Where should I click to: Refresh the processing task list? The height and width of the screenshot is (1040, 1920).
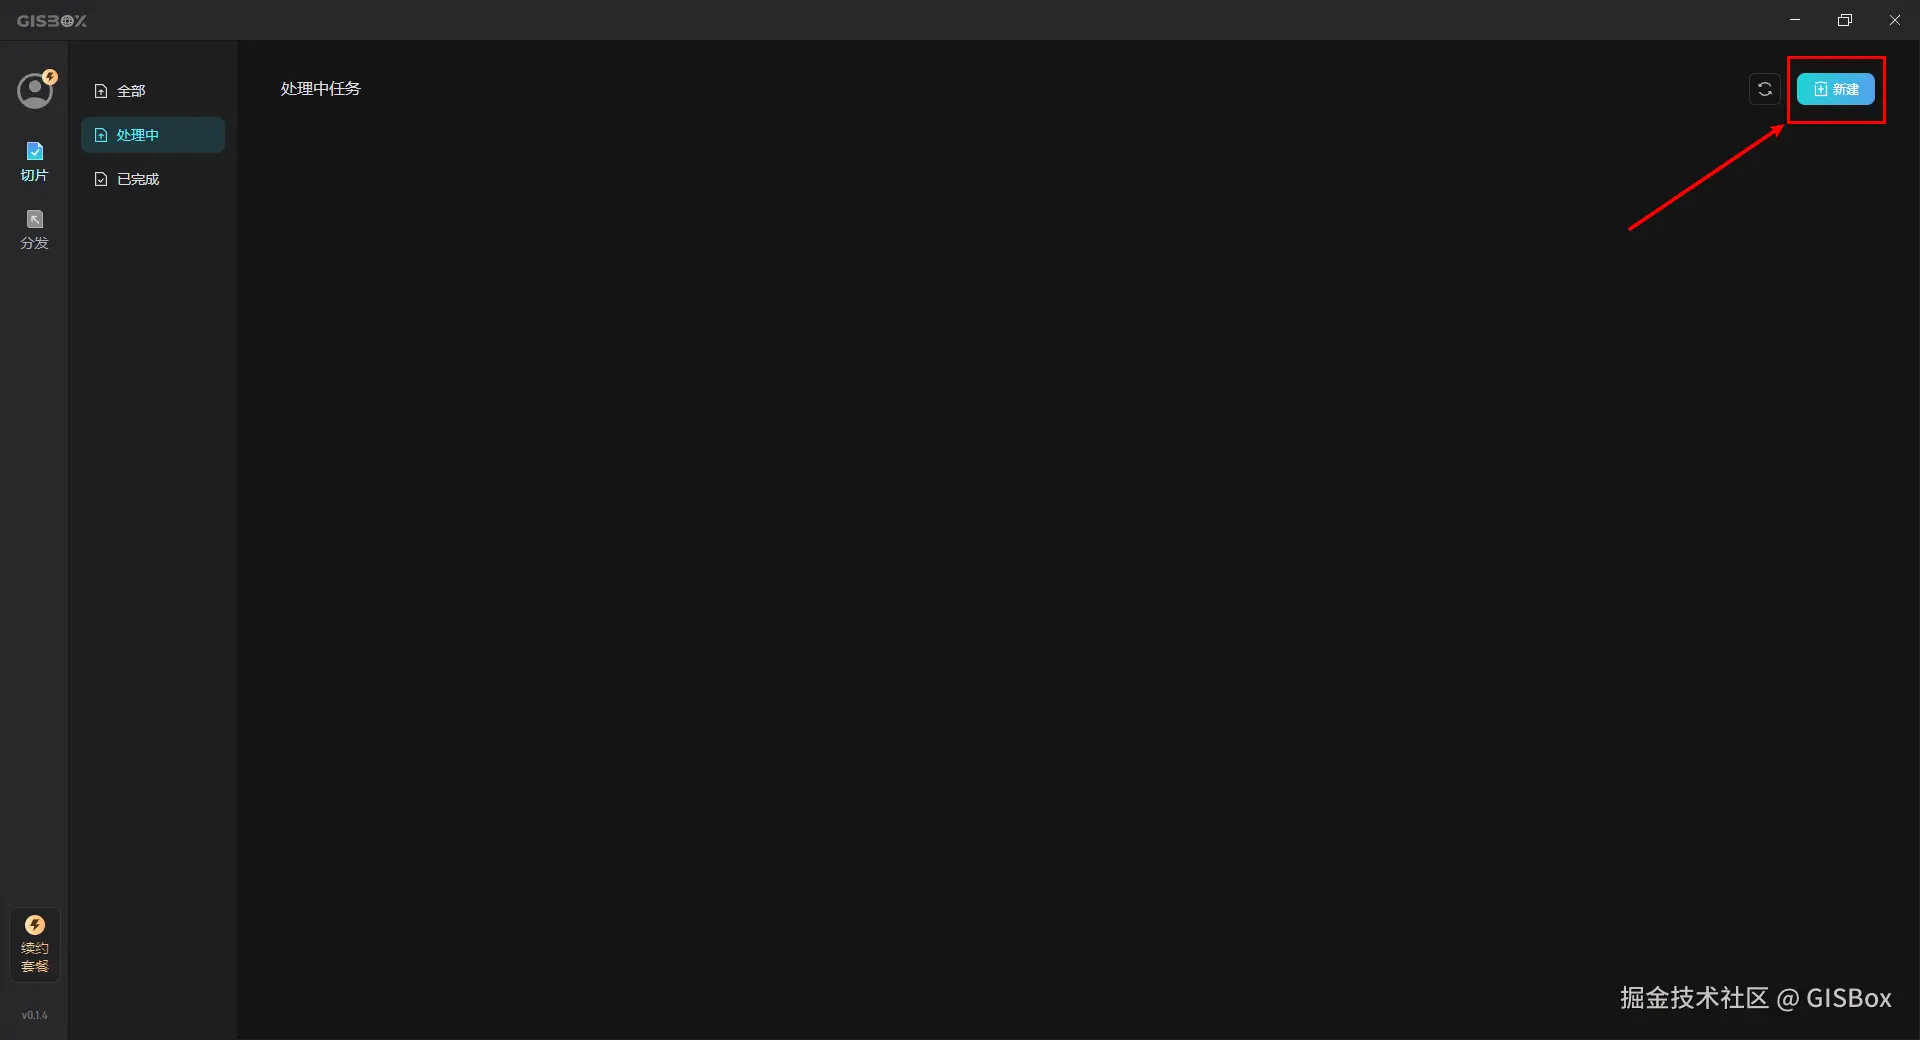[1765, 89]
